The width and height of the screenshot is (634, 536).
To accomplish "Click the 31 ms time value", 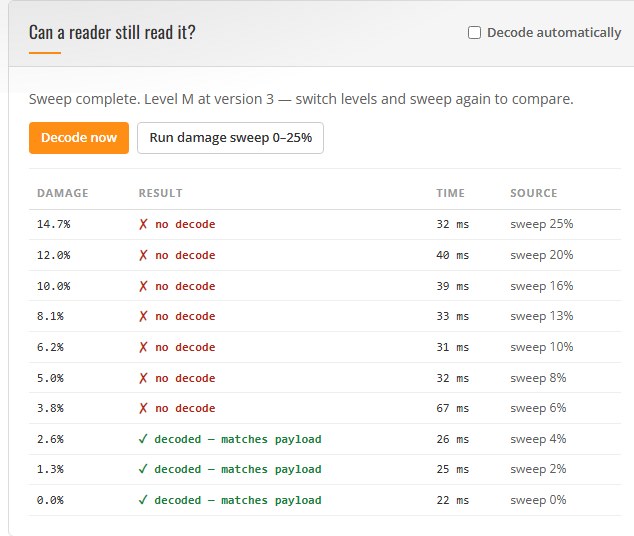I will (453, 347).
